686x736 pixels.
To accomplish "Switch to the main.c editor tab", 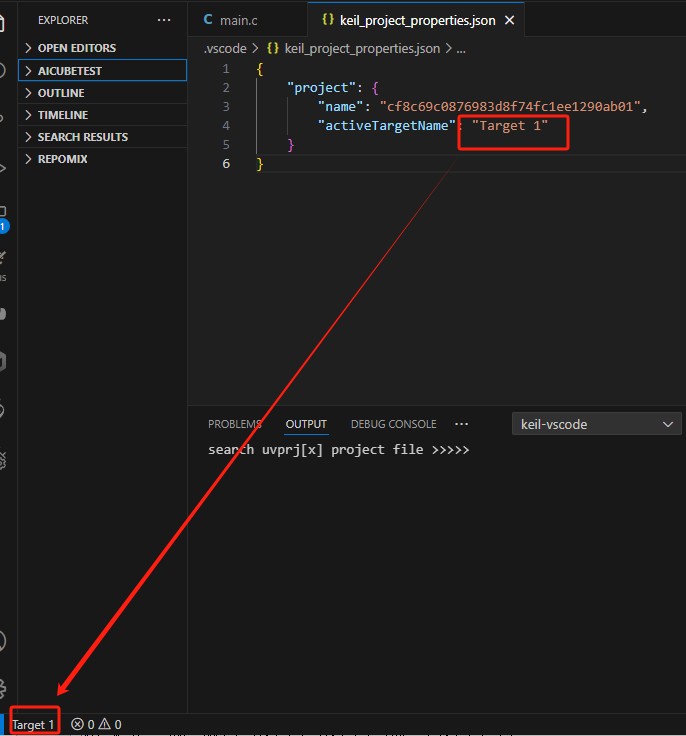I will pyautogui.click(x=247, y=20).
